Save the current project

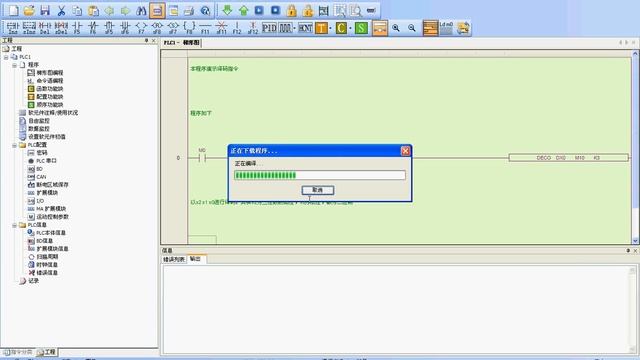point(45,10)
